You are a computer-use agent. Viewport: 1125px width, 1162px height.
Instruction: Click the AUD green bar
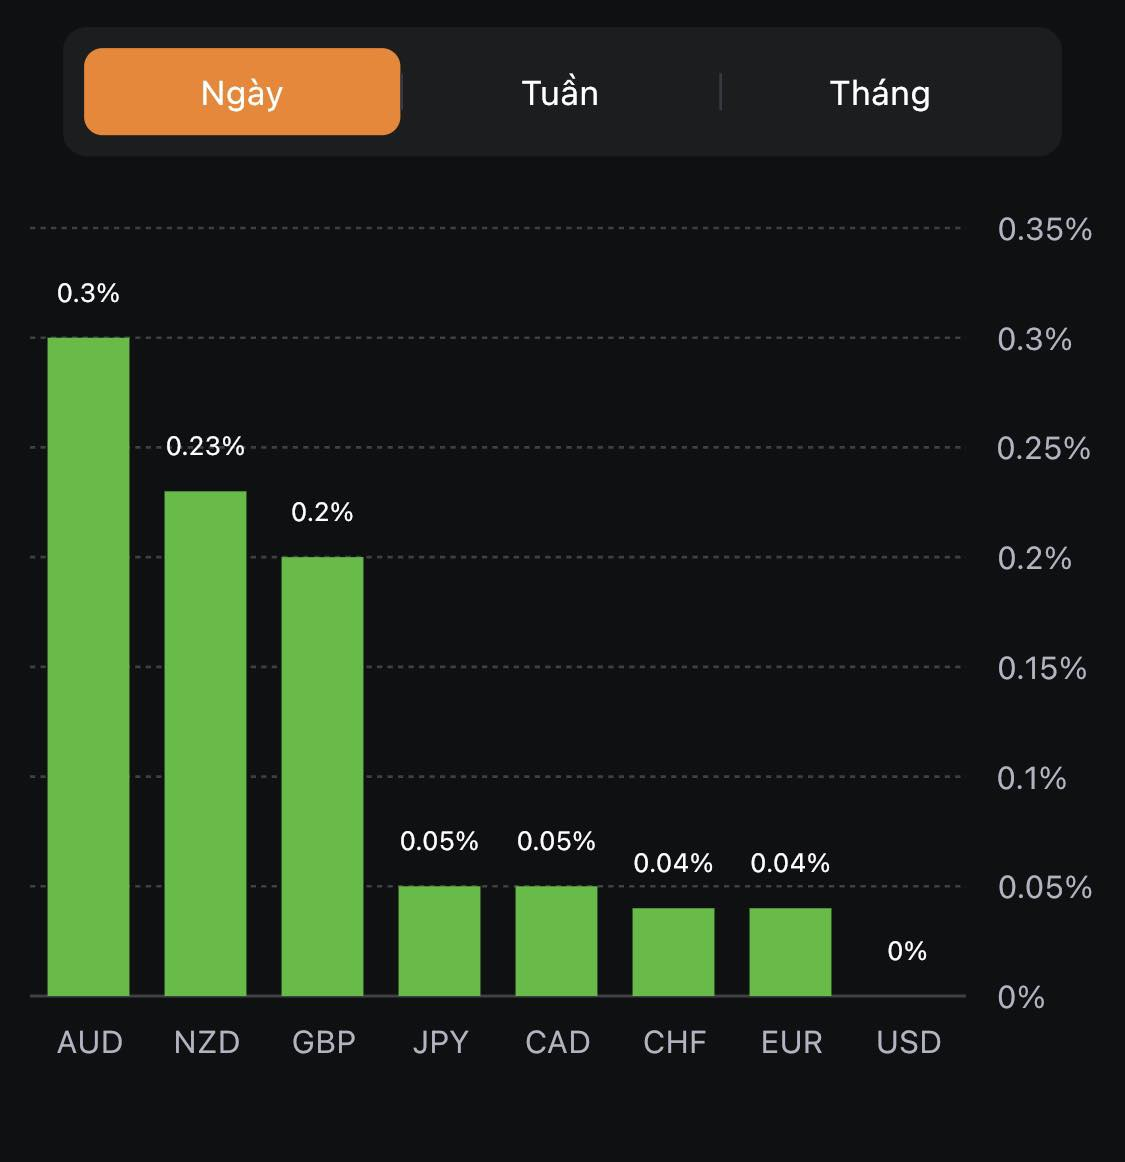pos(89,666)
